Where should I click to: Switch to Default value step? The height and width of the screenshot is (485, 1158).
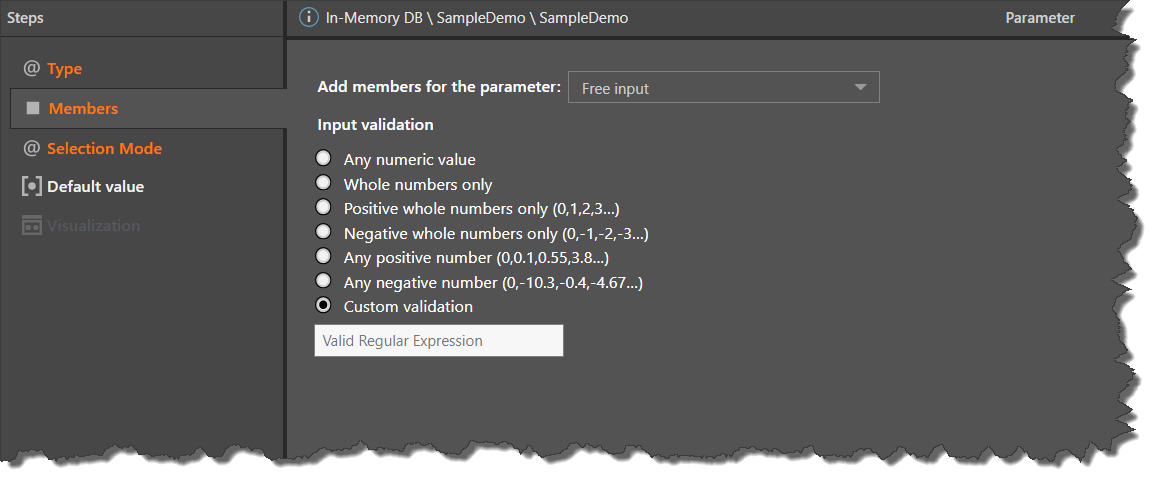(95, 187)
